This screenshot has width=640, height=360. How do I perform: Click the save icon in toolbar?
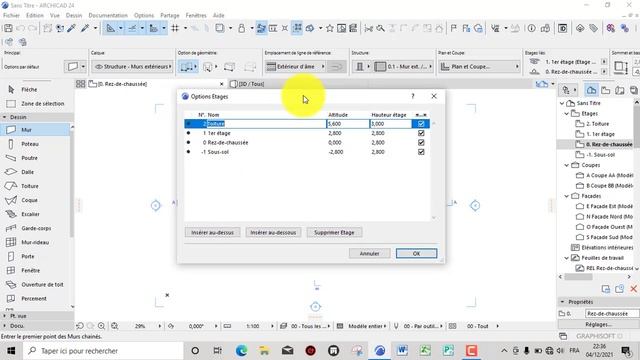pos(8,28)
